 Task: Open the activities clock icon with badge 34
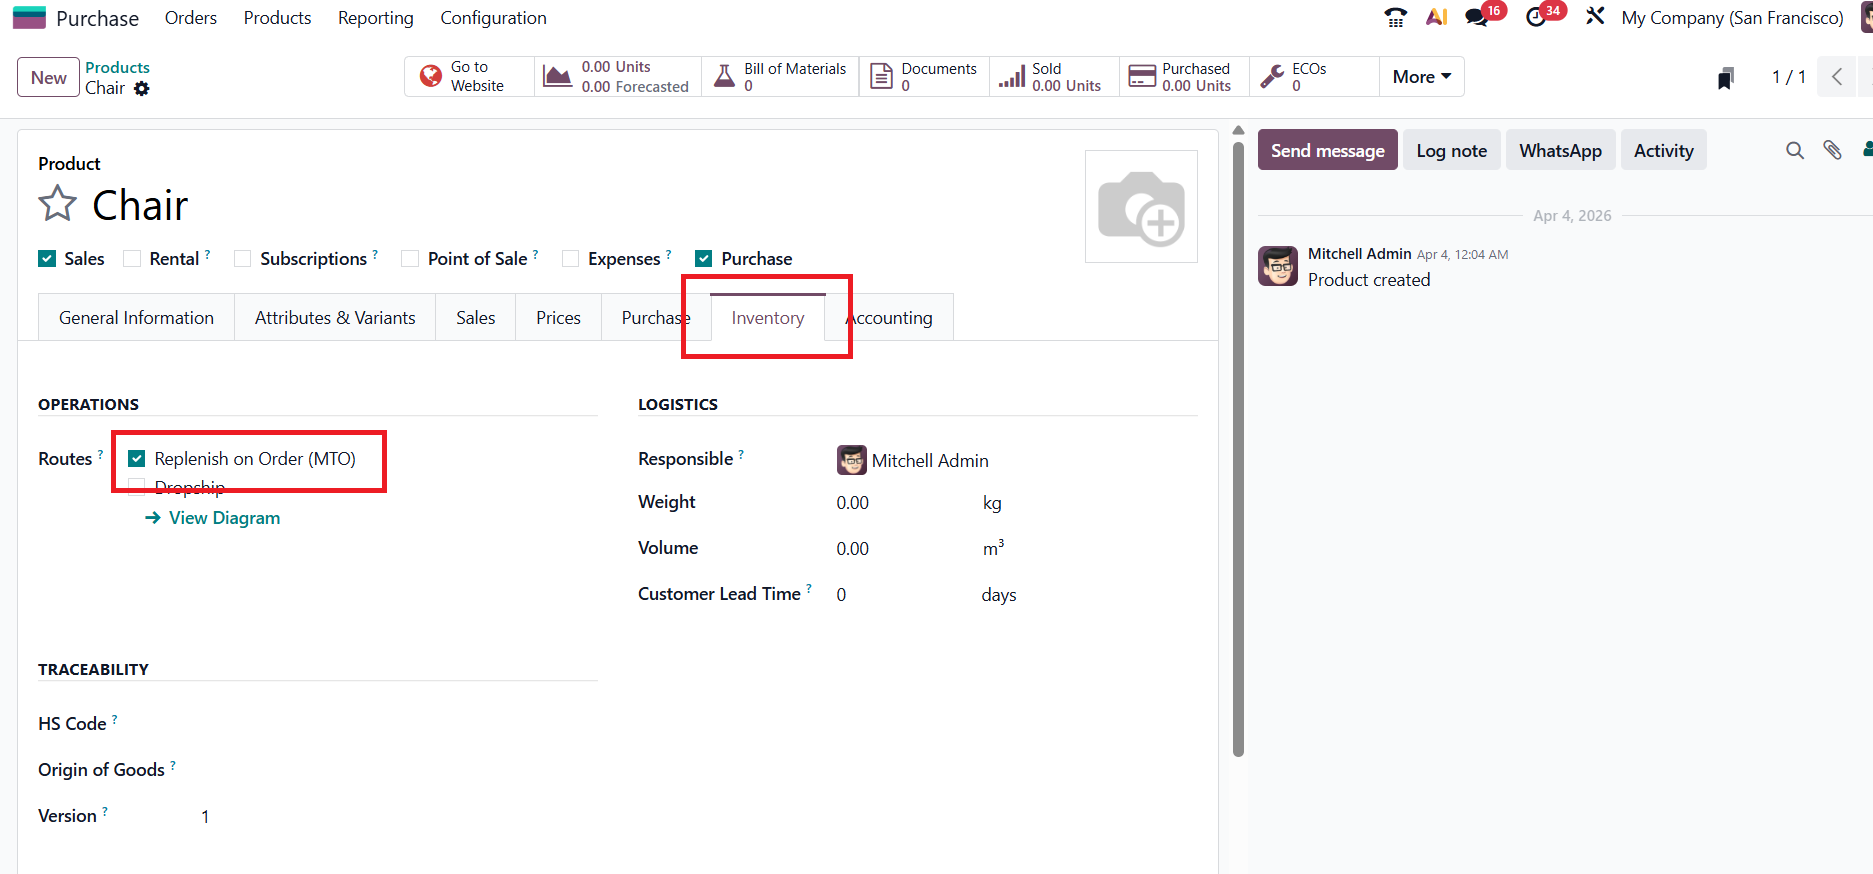point(1536,17)
